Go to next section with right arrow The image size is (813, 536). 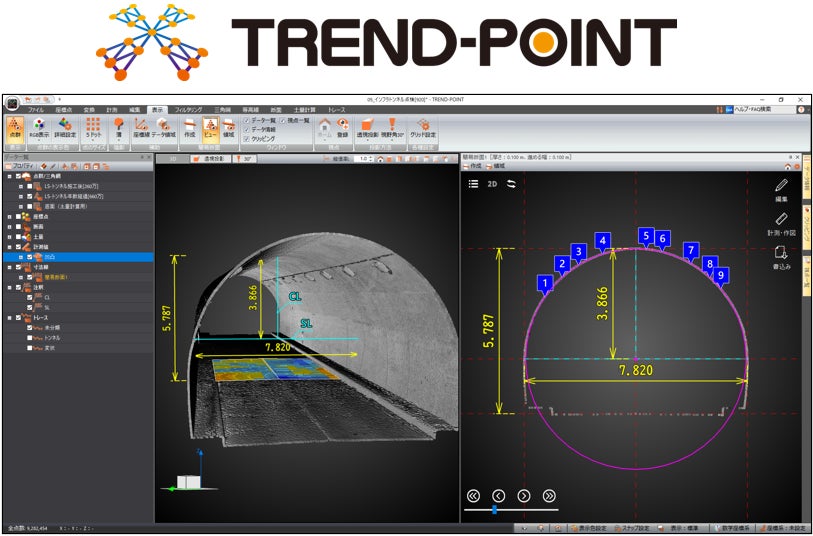524,496
